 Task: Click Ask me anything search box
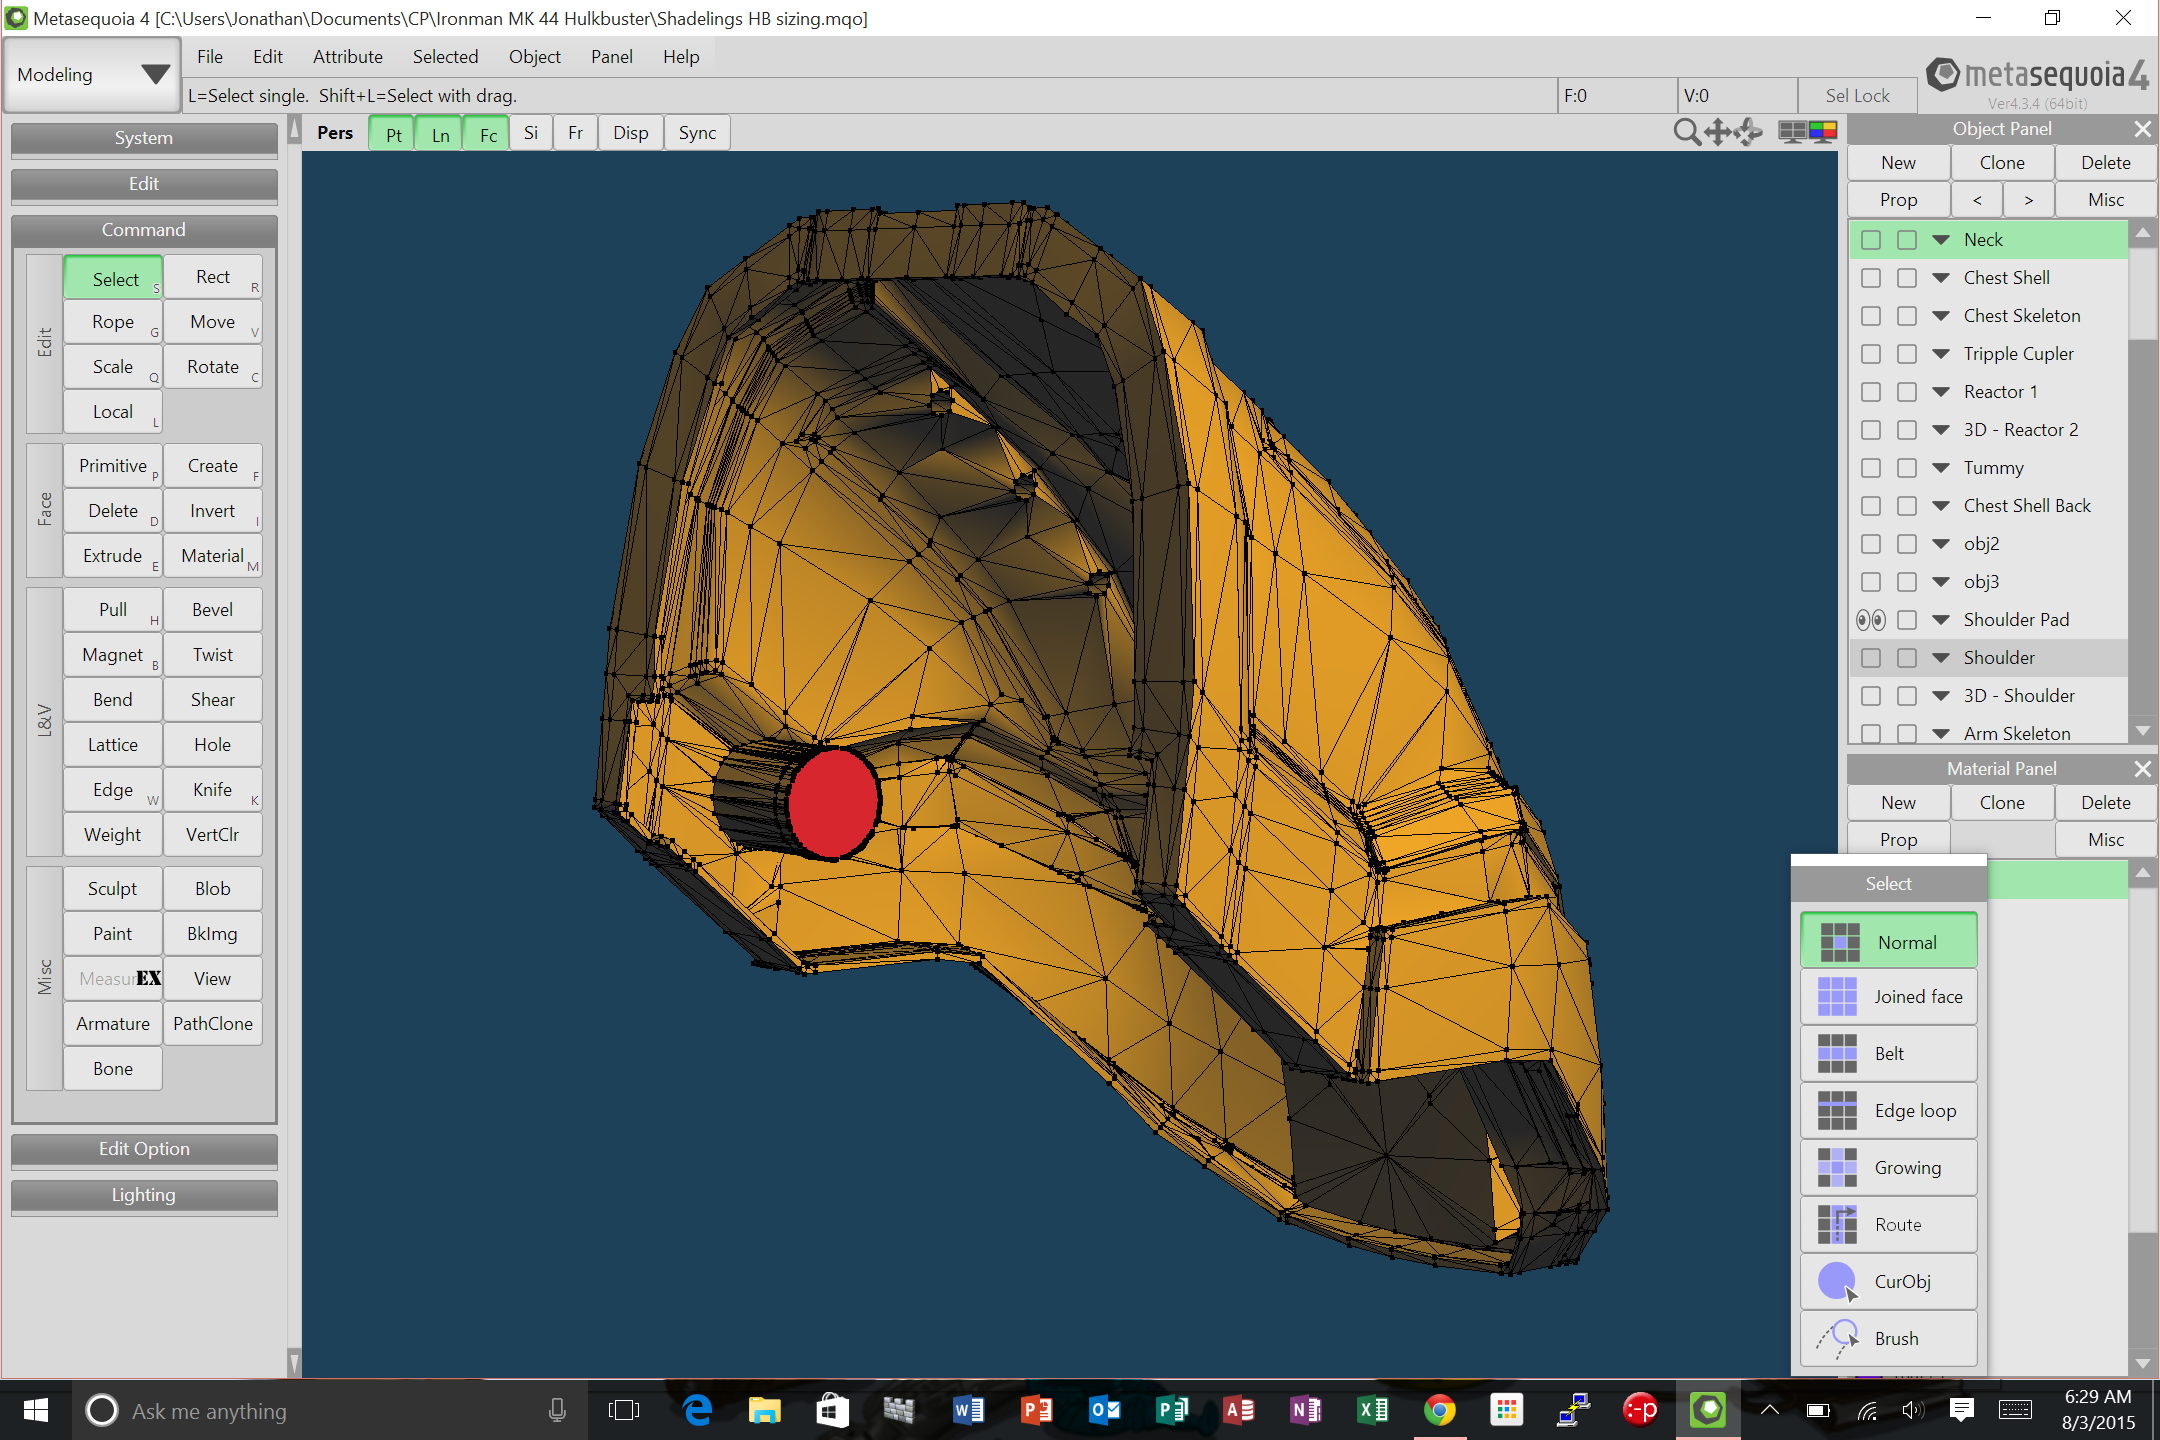click(327, 1411)
